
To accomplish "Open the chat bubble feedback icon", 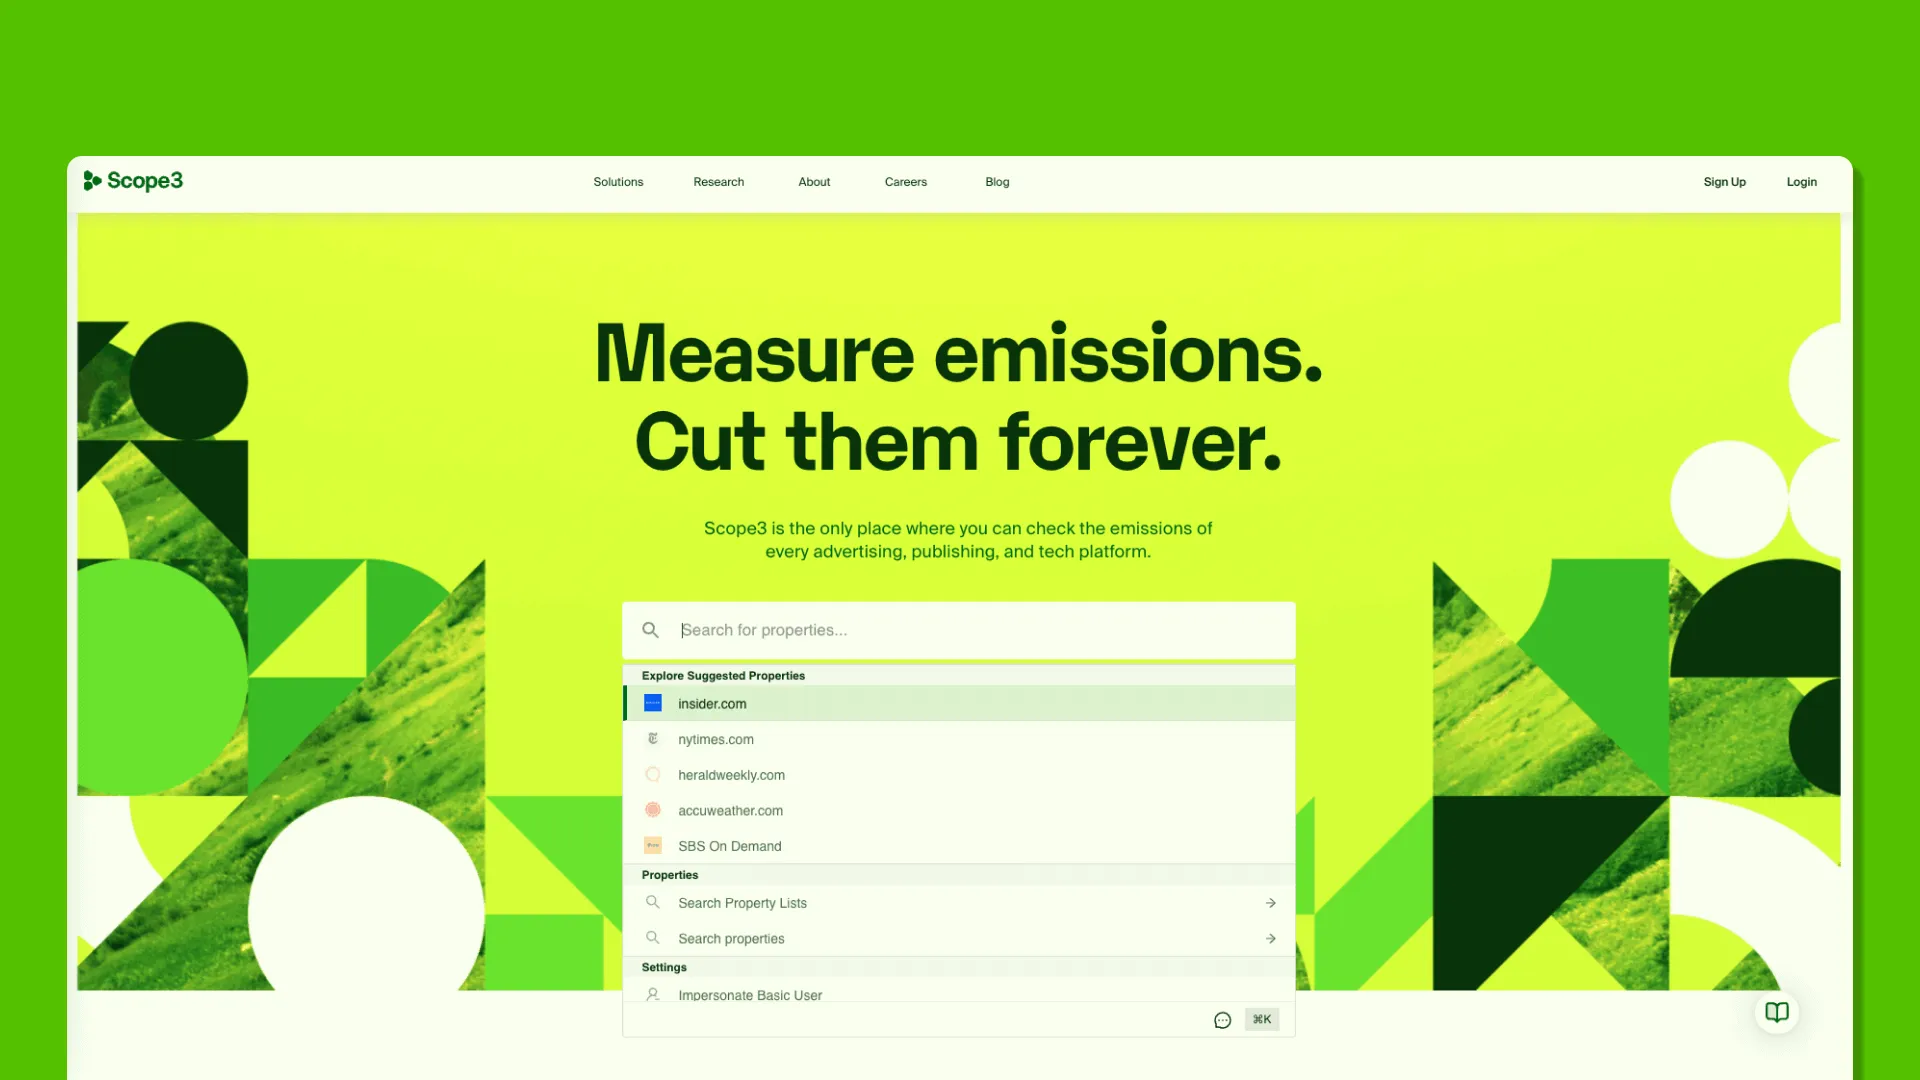I will coord(1222,1020).
